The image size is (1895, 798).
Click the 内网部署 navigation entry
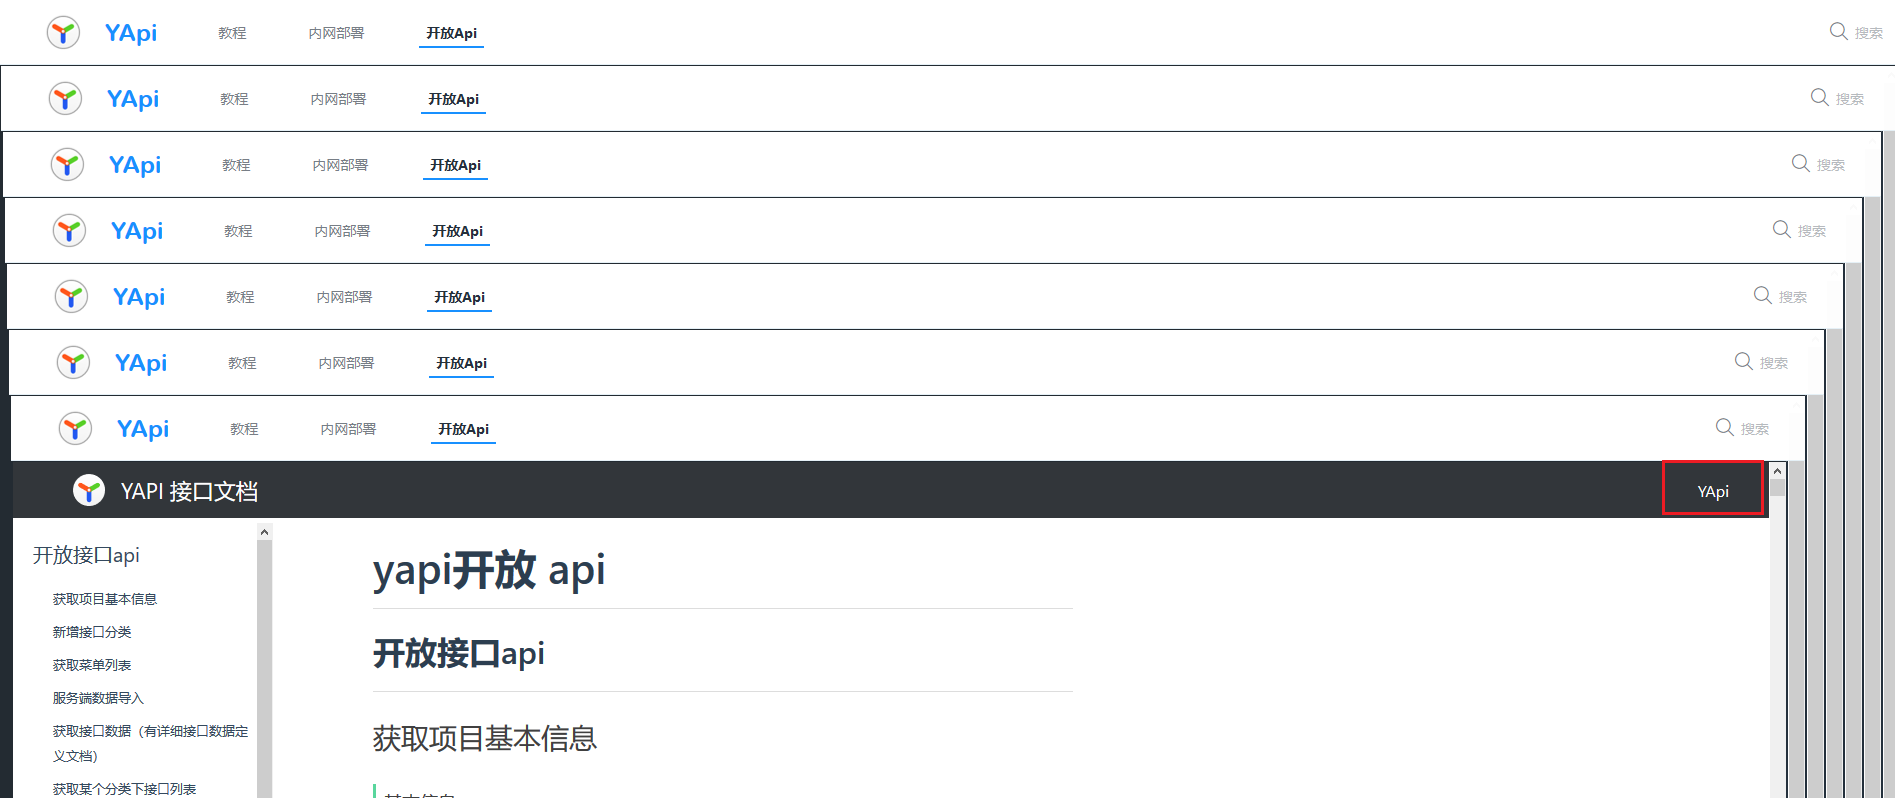click(335, 32)
